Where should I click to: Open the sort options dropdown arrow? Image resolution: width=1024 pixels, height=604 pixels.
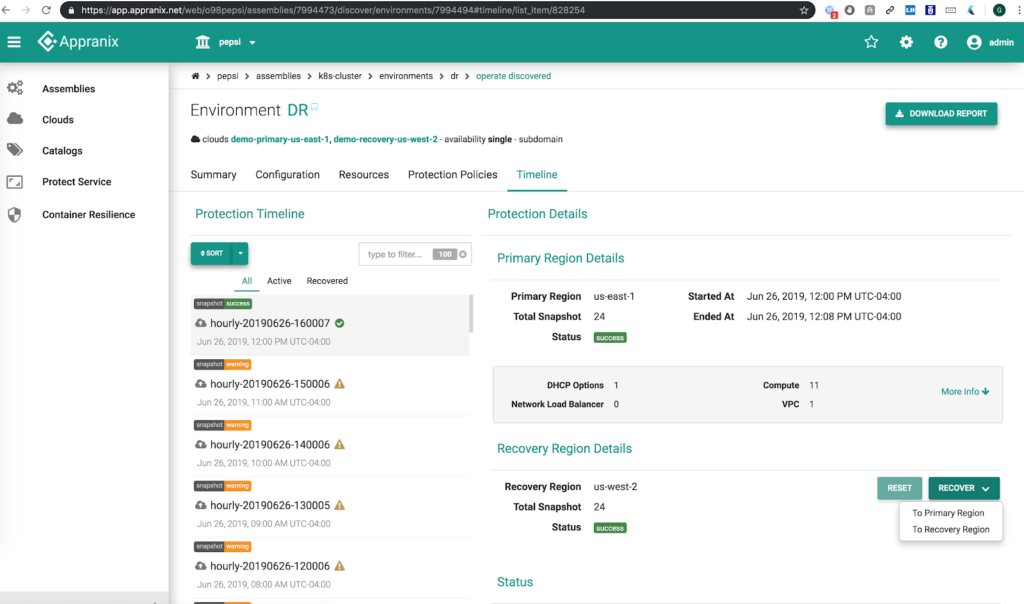[240, 253]
